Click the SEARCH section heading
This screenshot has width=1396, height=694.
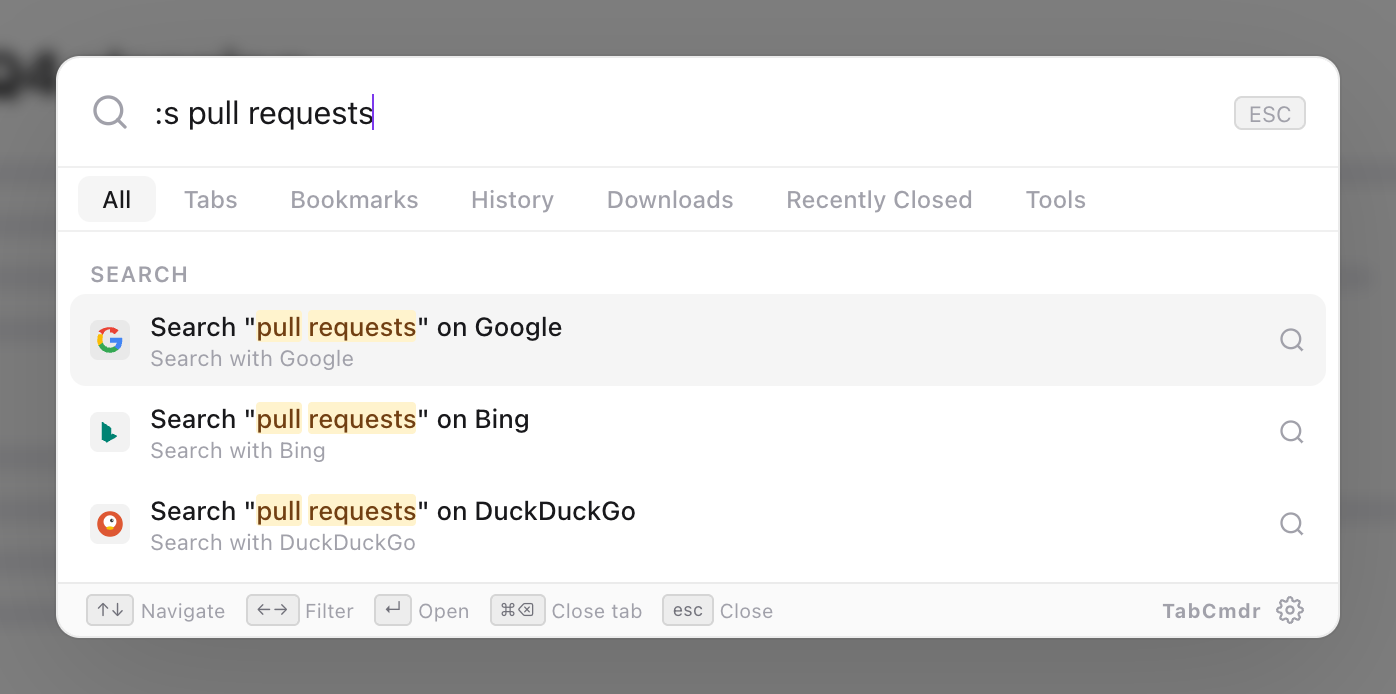click(140, 274)
